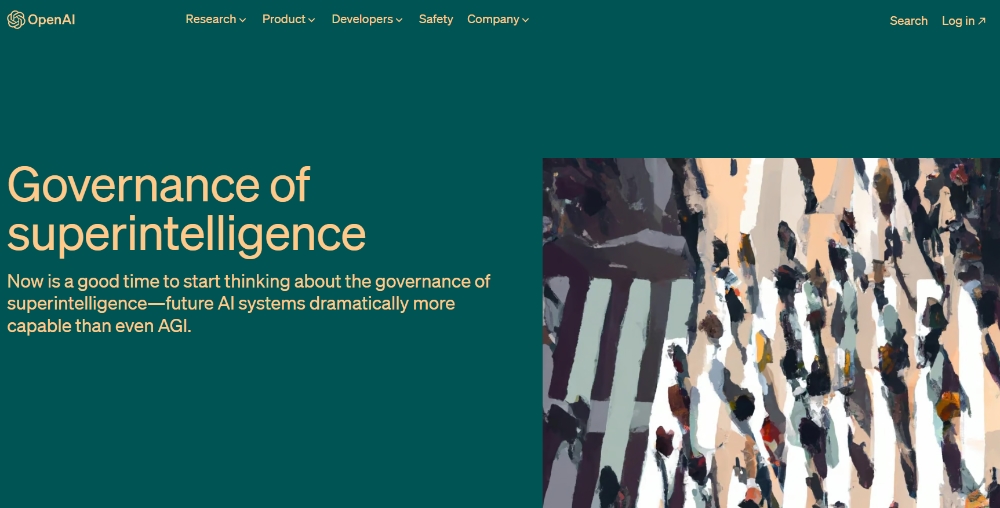The image size is (1000, 508).
Task: Click the word Governance in the headline
Action: click(133, 185)
